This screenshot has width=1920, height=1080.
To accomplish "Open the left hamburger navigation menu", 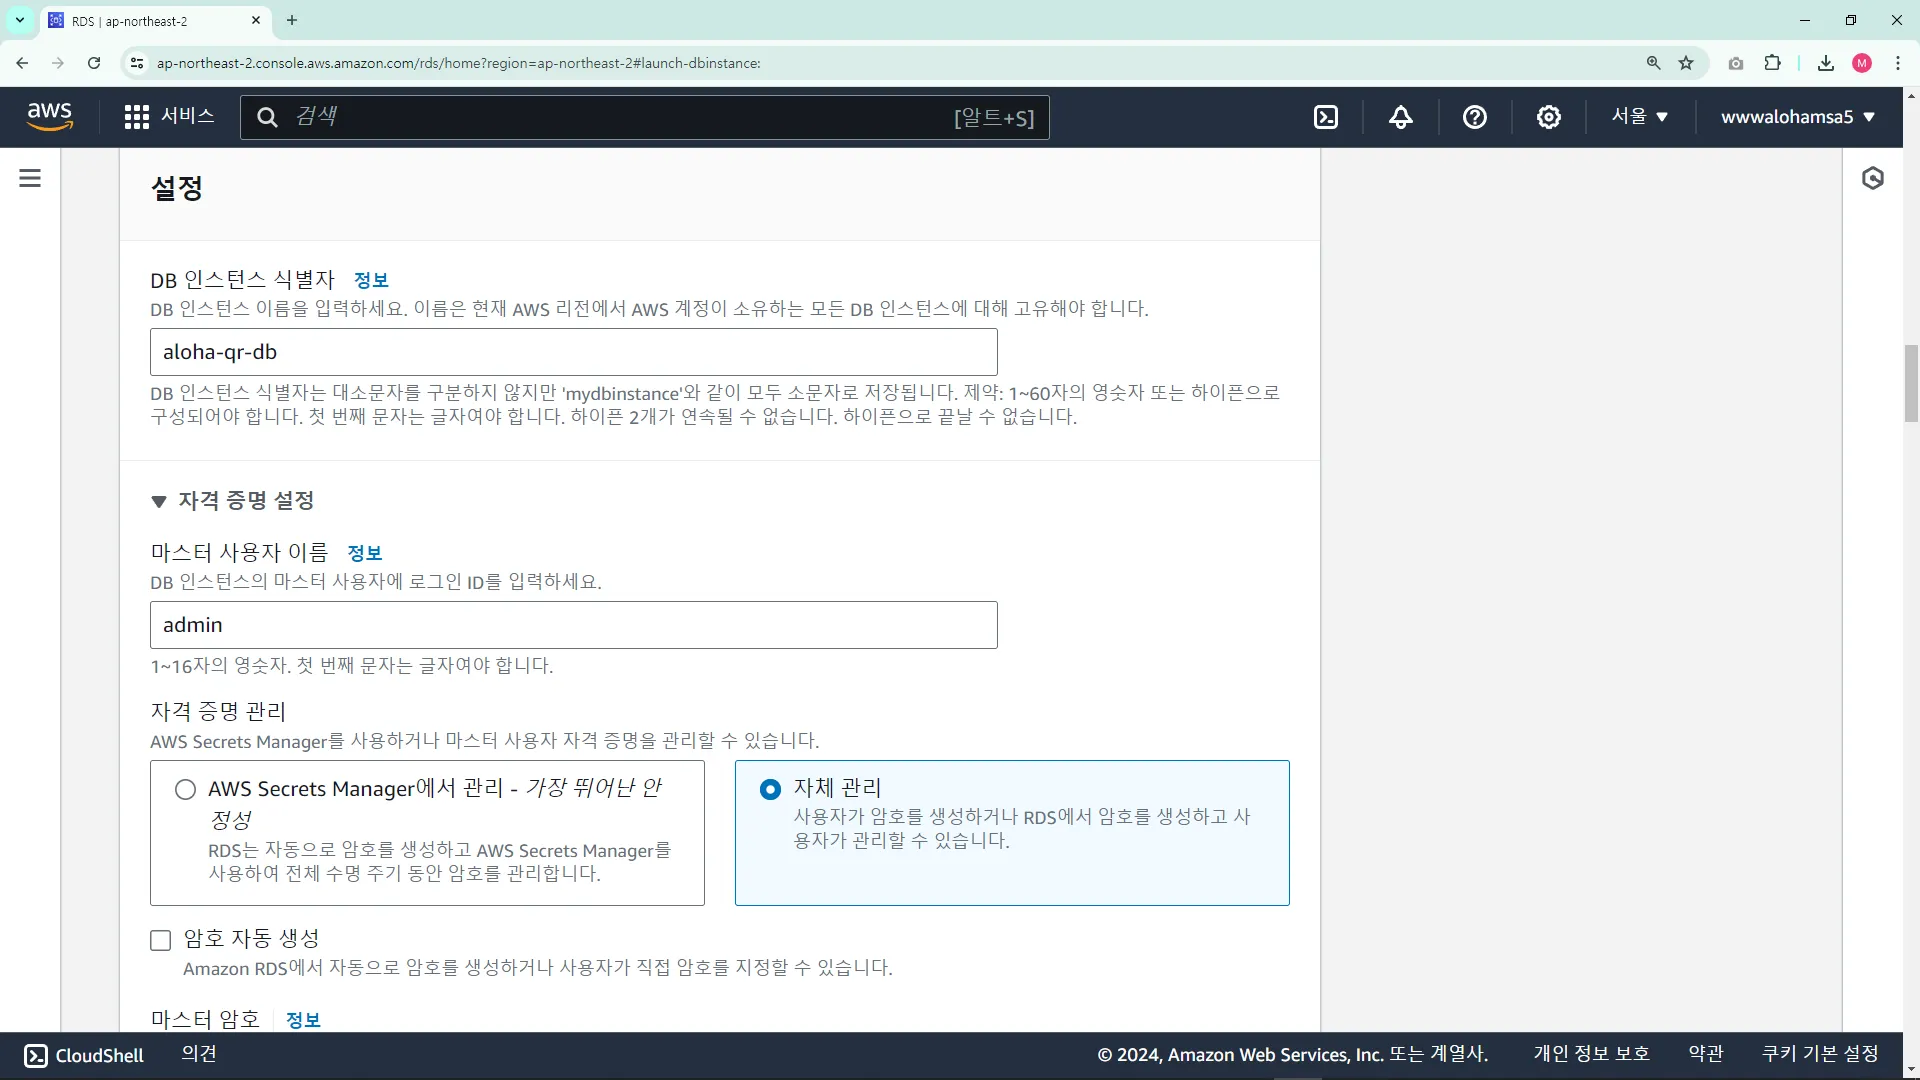I will tap(30, 178).
